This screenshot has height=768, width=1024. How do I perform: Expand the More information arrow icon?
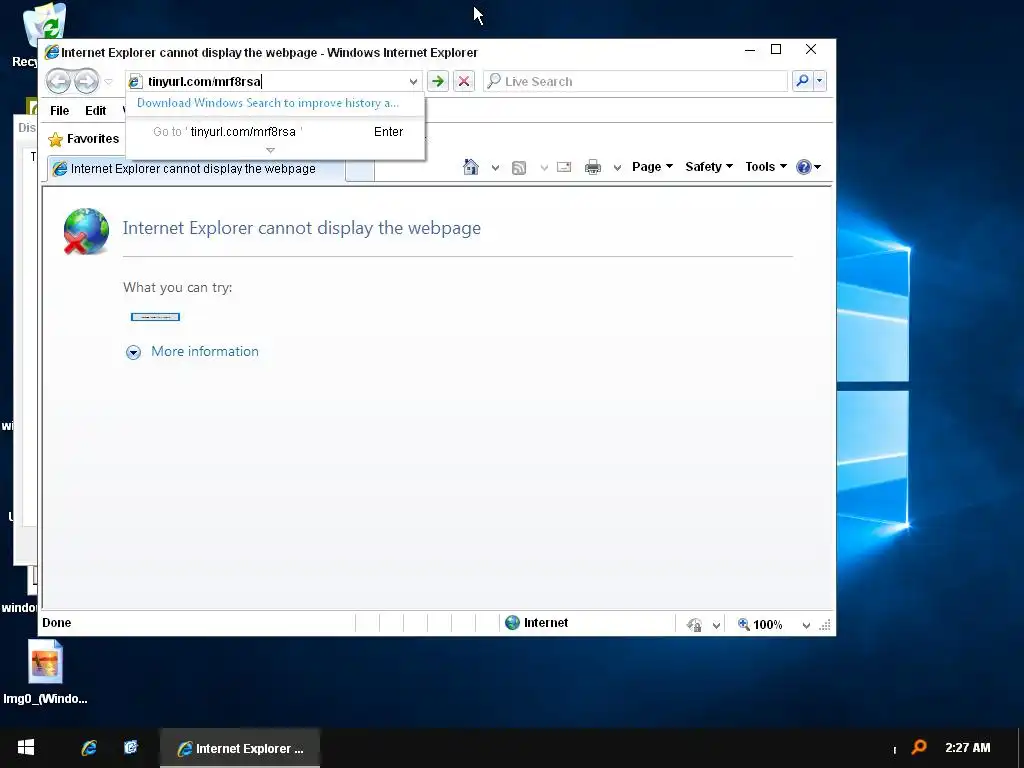133,353
